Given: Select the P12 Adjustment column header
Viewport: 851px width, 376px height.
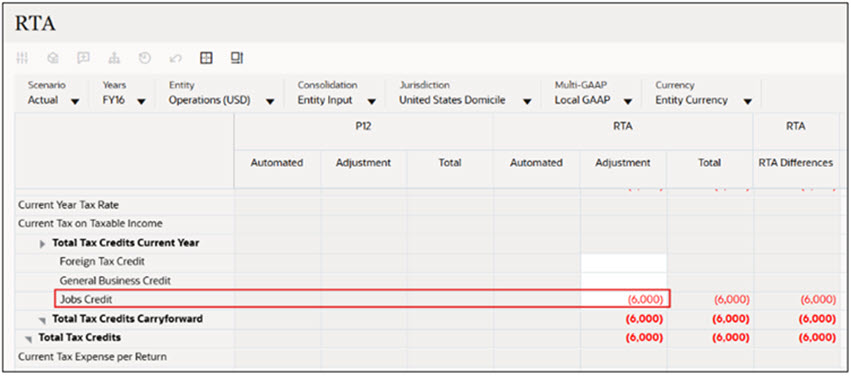Looking at the screenshot, I should coord(363,163).
